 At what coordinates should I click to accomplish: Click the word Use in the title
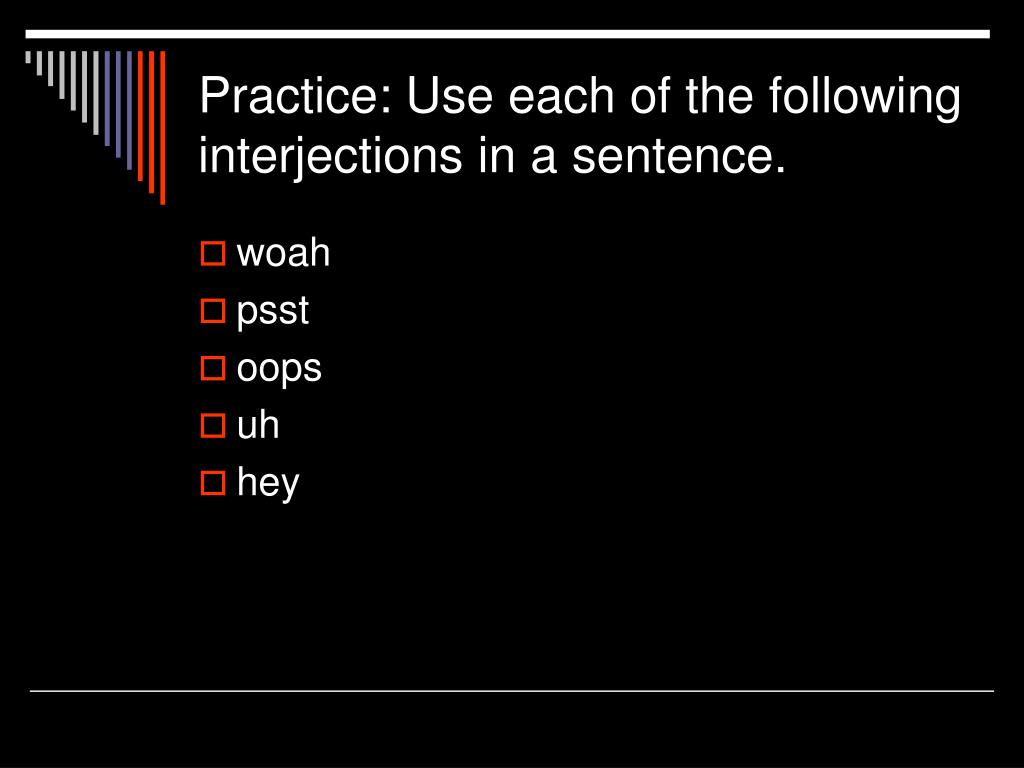point(449,95)
